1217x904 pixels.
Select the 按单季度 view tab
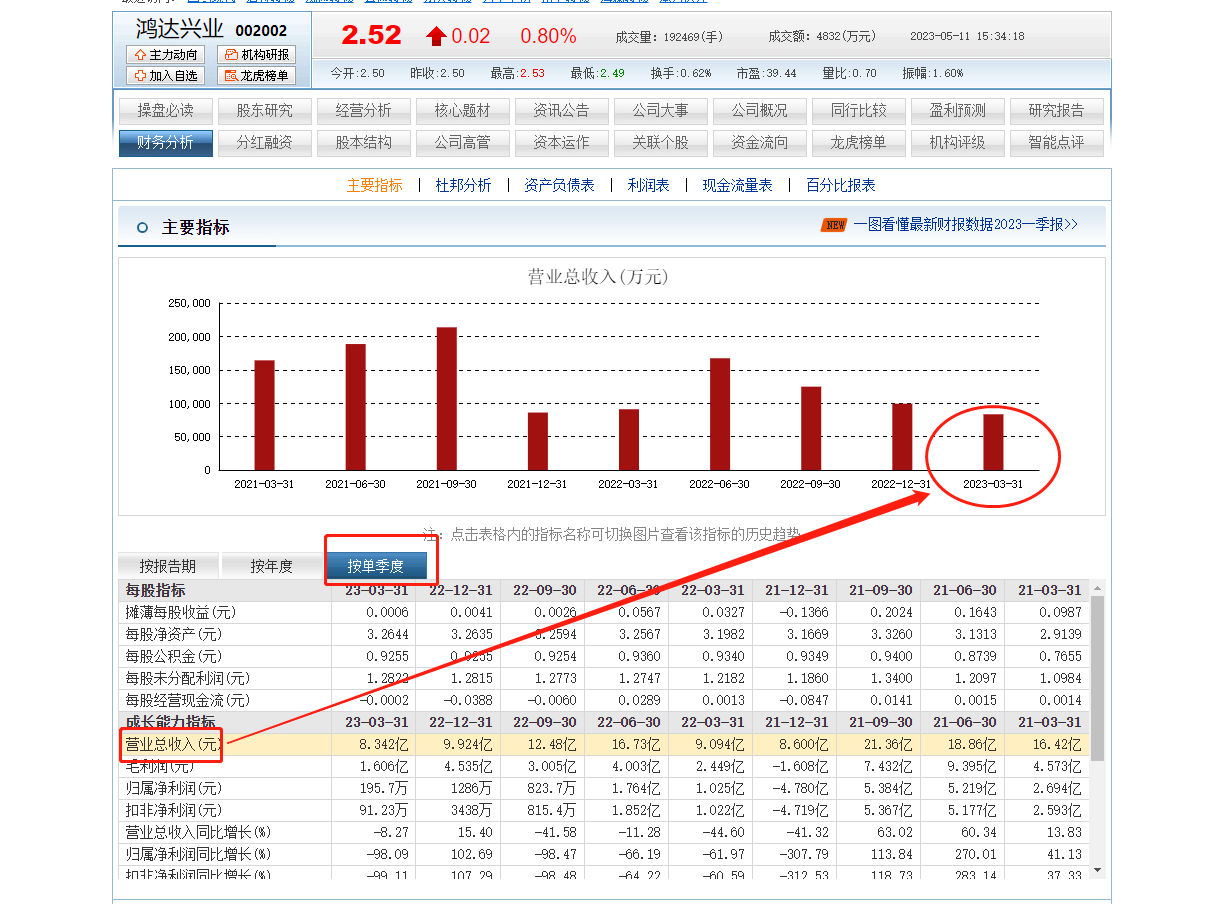tap(376, 566)
